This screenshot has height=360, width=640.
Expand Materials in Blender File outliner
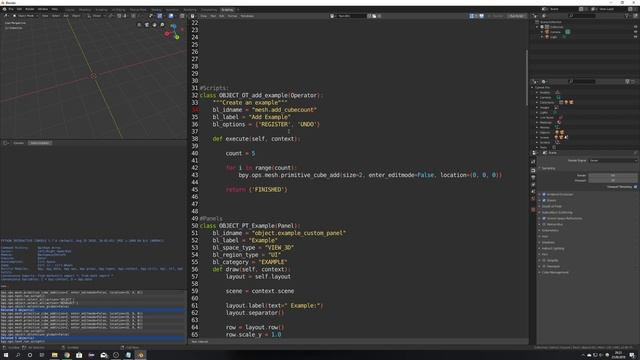[x=537, y=122]
